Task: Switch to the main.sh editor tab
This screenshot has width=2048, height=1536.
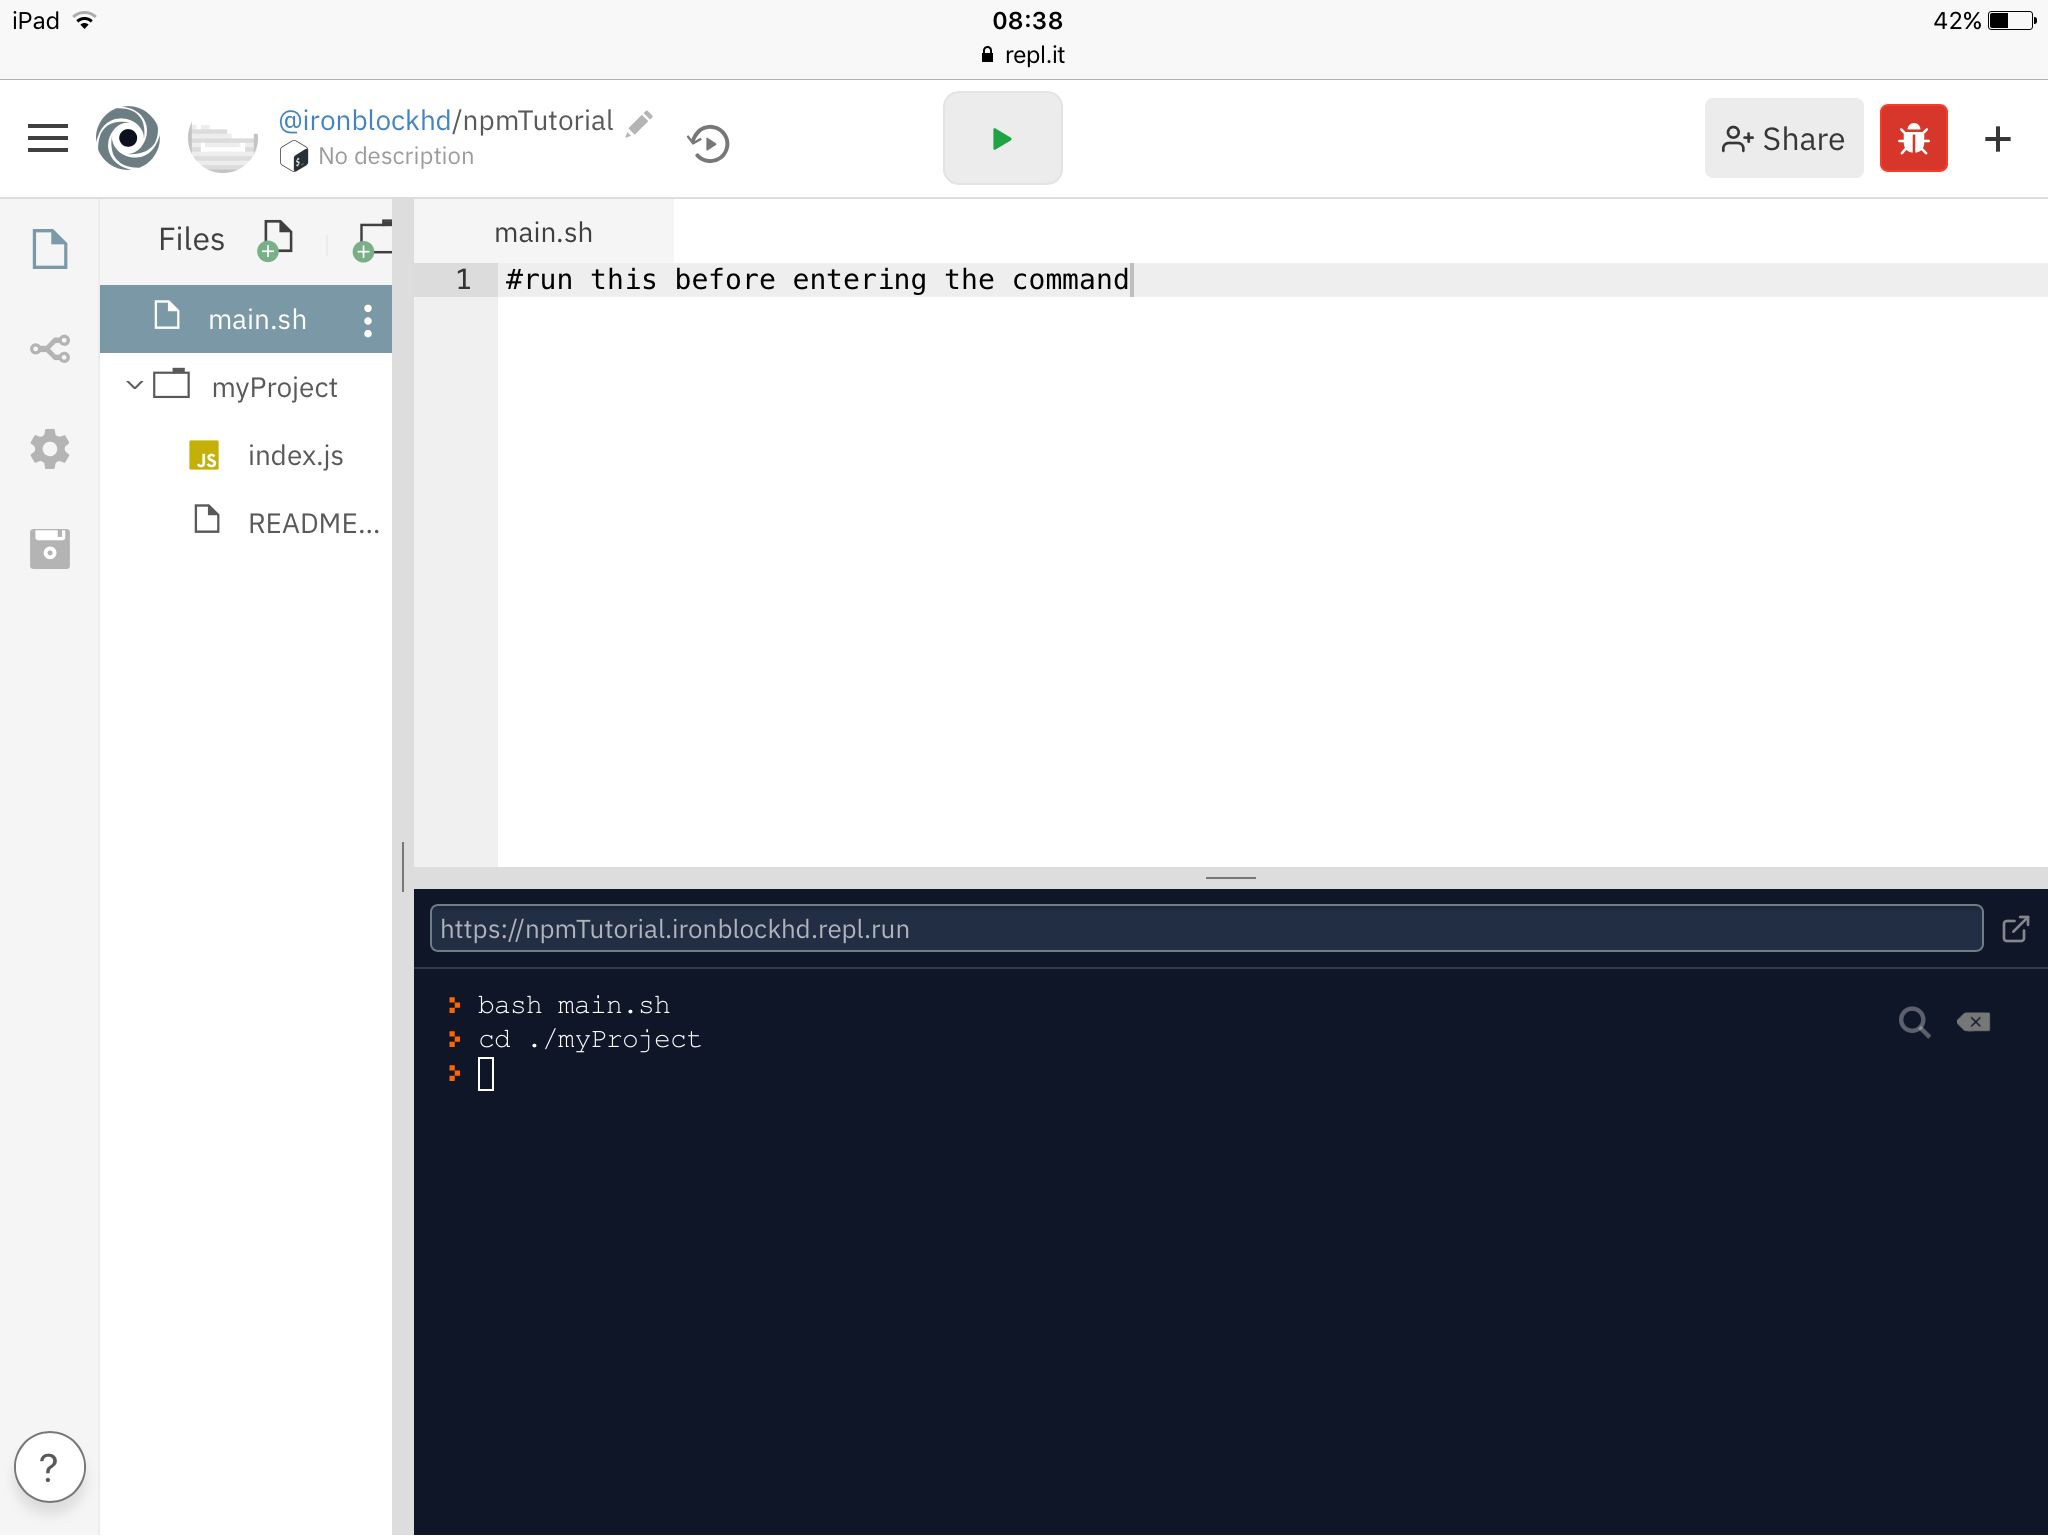Action: [x=543, y=232]
